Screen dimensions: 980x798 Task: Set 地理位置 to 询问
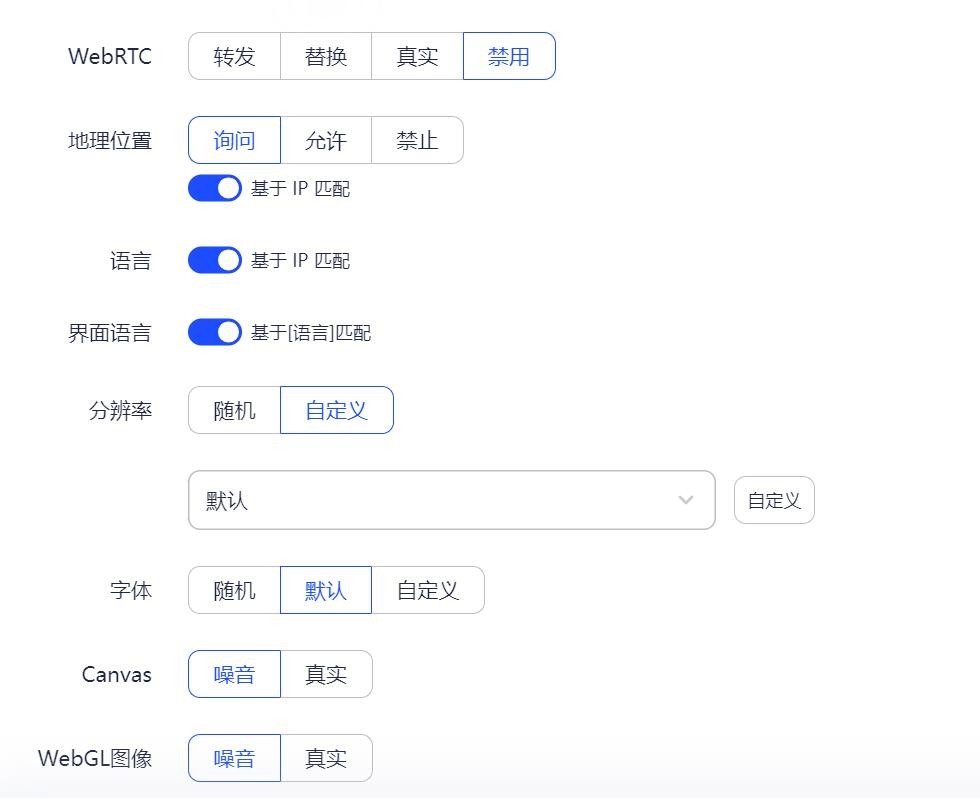[234, 140]
